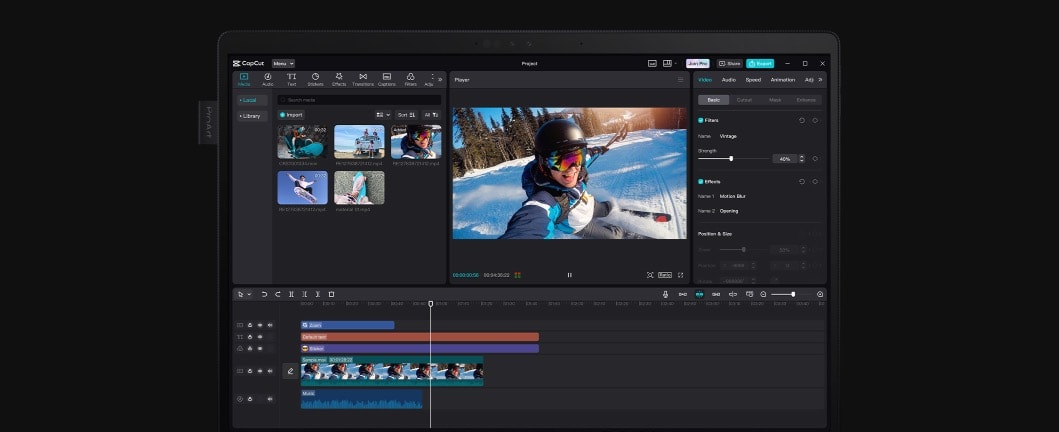Hide the Zoom effect track with its eye icon
Viewport: 1059px width, 432px height.
pos(259,325)
